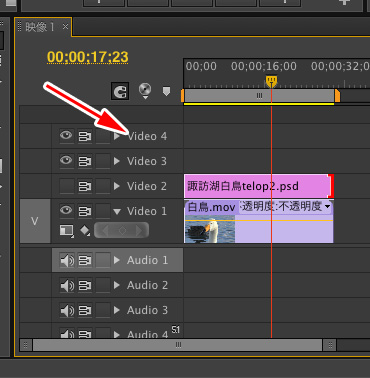Screen dimensions: 370x378
Task: Toggle track lock box on Video 1
Action: 103,211
